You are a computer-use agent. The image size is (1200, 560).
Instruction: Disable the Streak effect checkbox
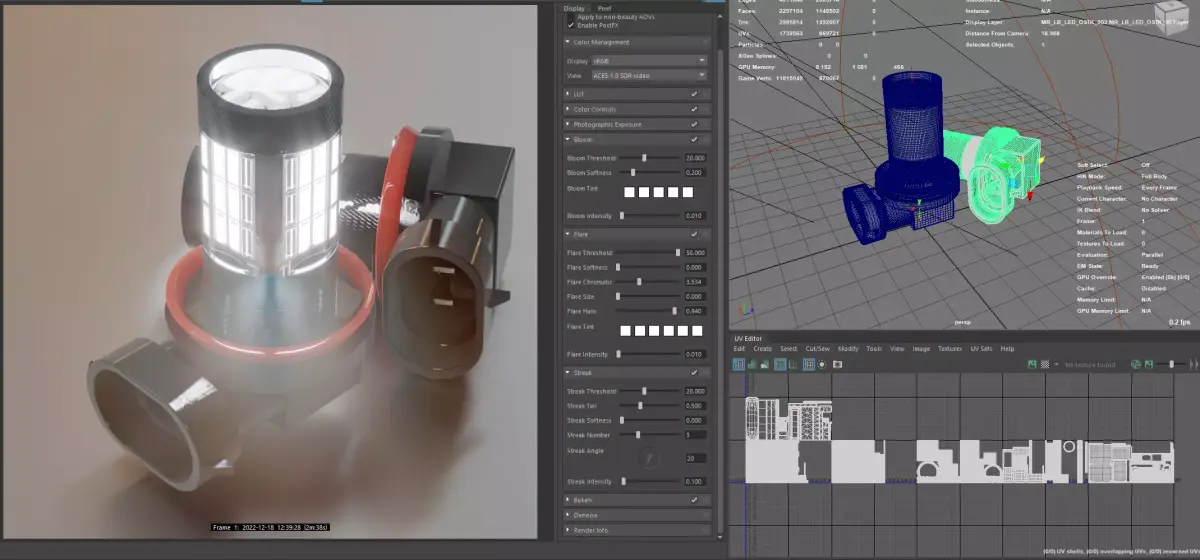694,373
